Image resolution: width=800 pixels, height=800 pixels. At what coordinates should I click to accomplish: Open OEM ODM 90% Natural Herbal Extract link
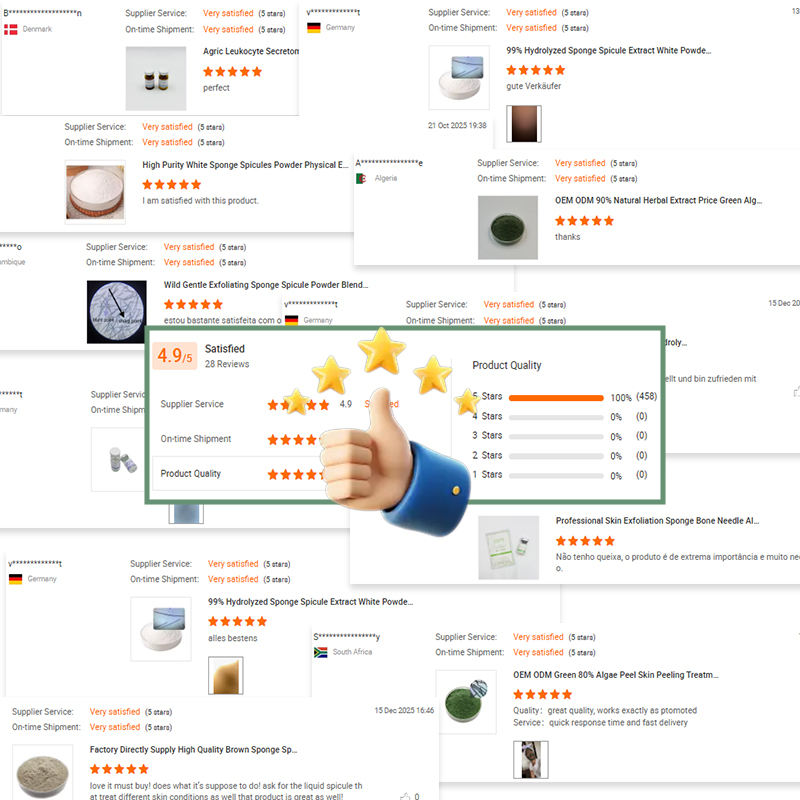pos(658,200)
